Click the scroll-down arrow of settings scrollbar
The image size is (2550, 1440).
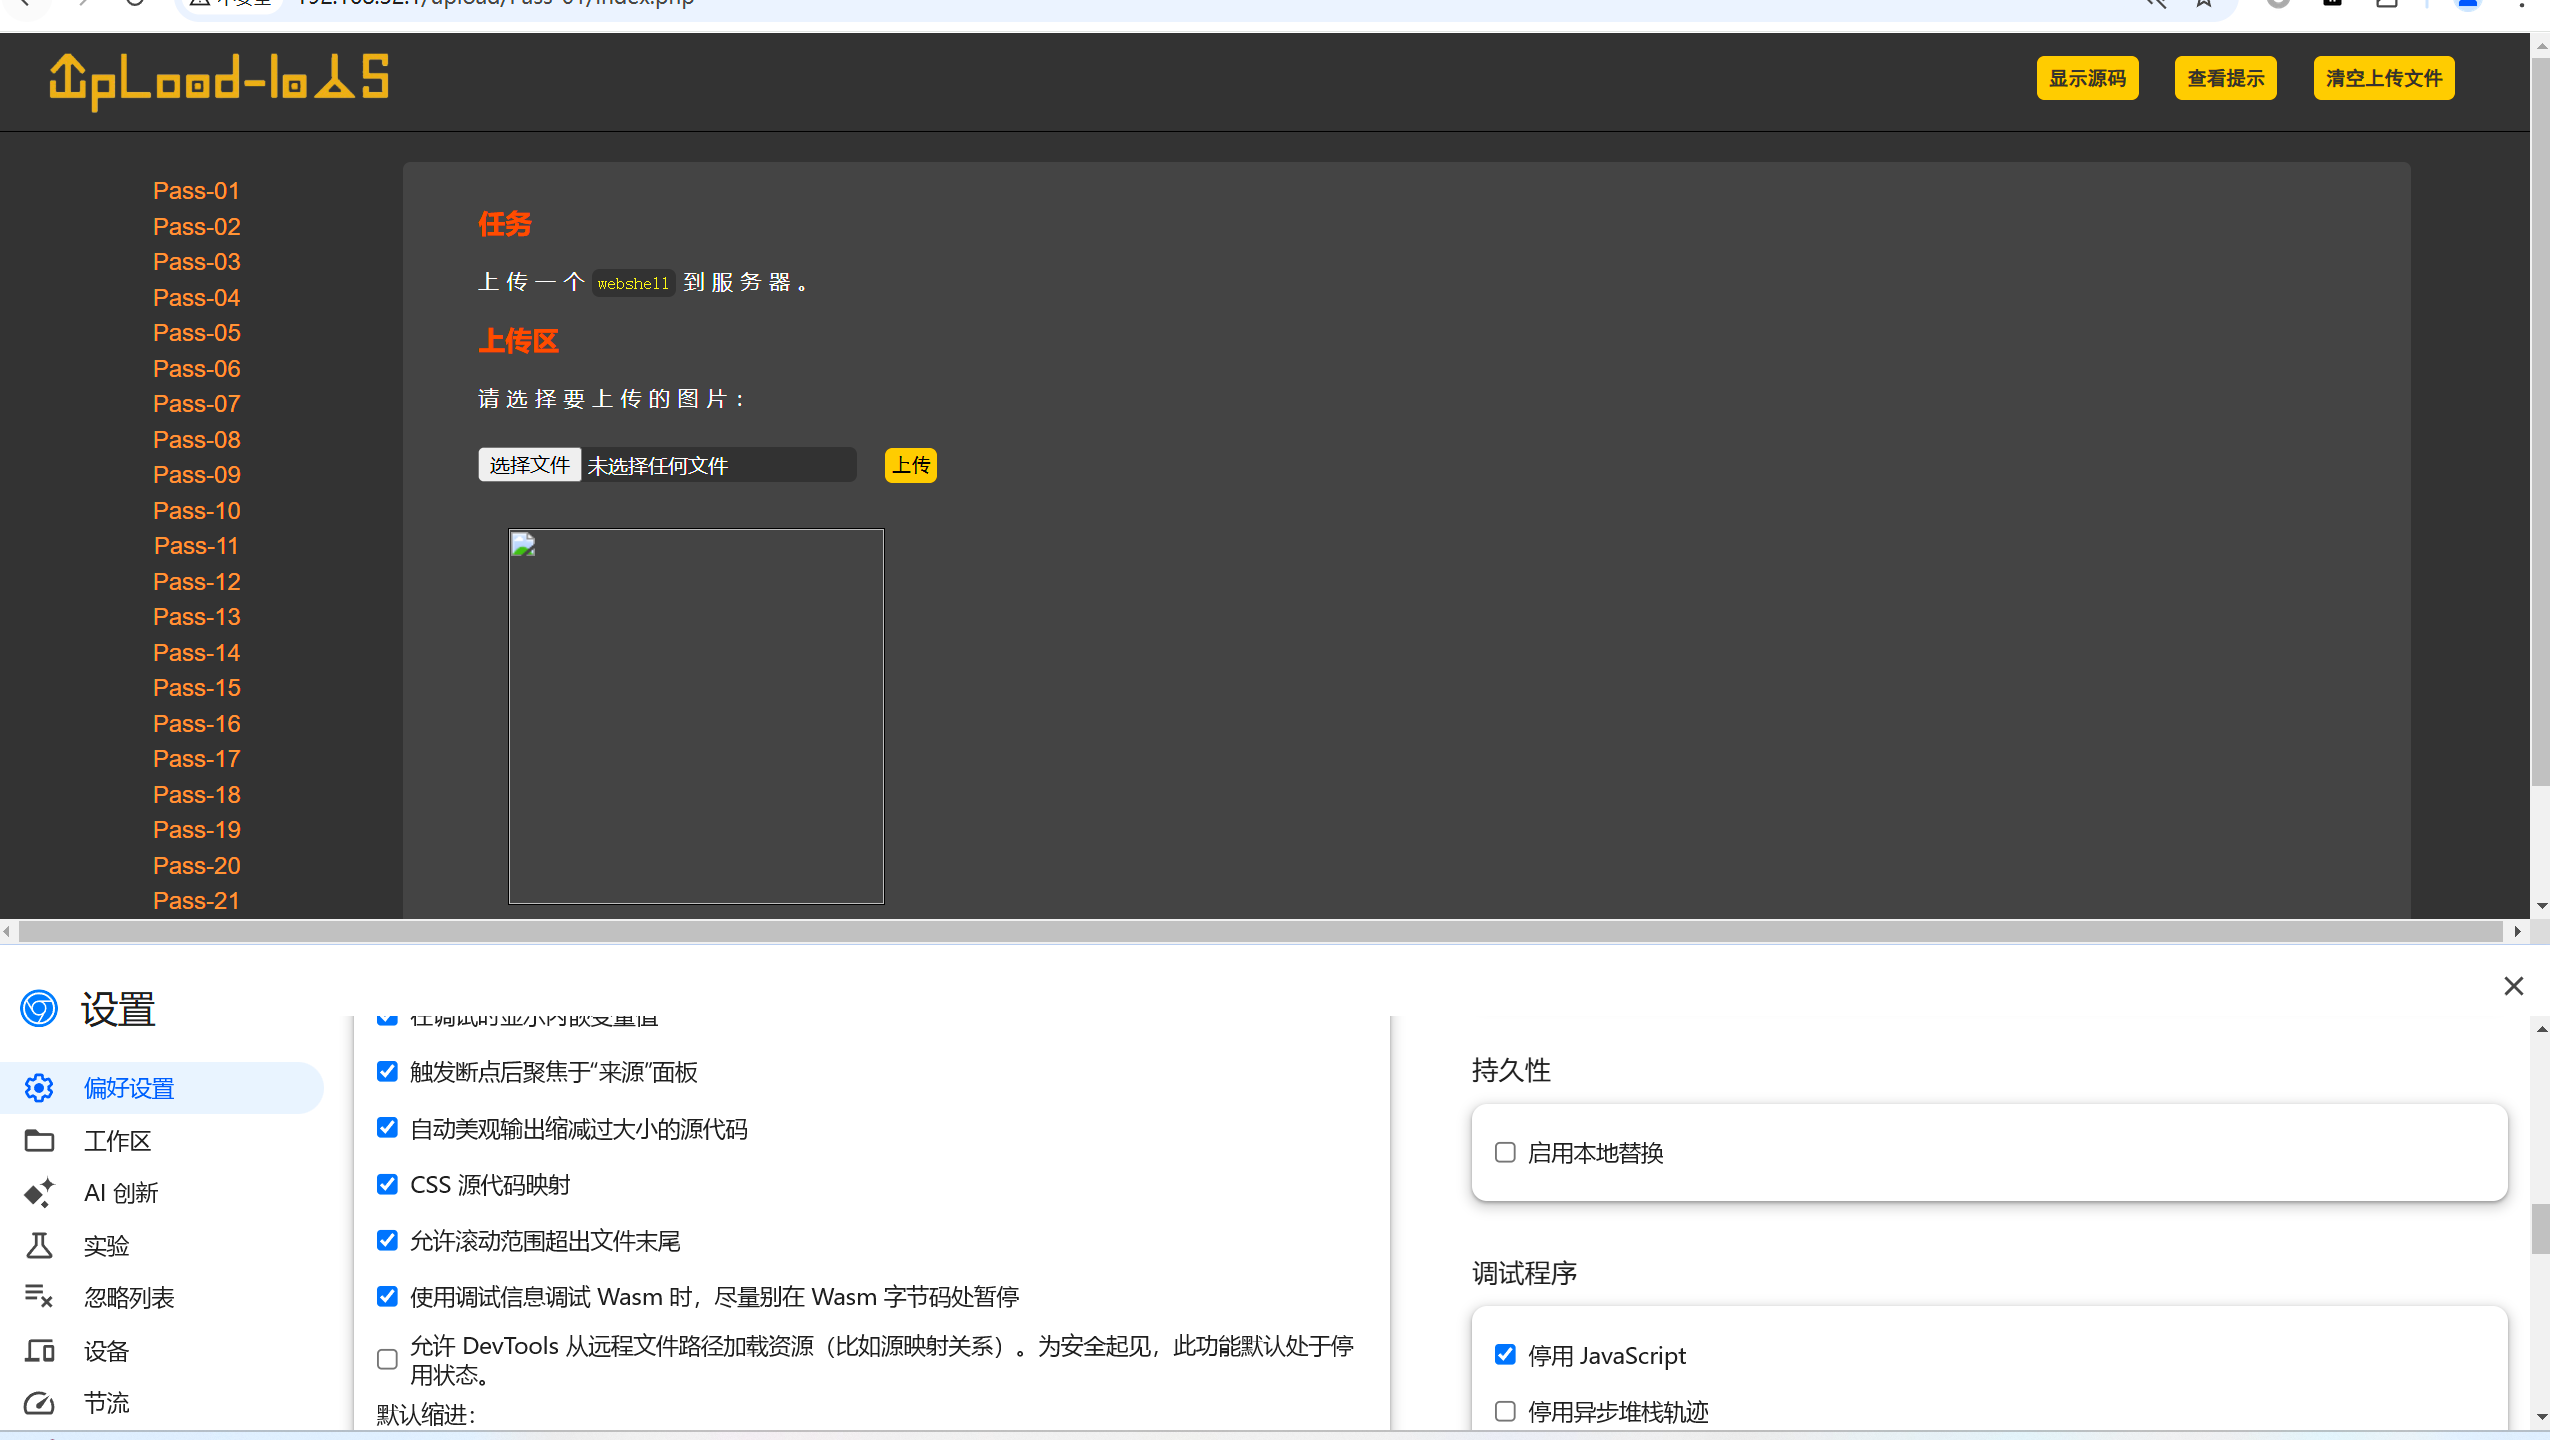[2541, 1417]
